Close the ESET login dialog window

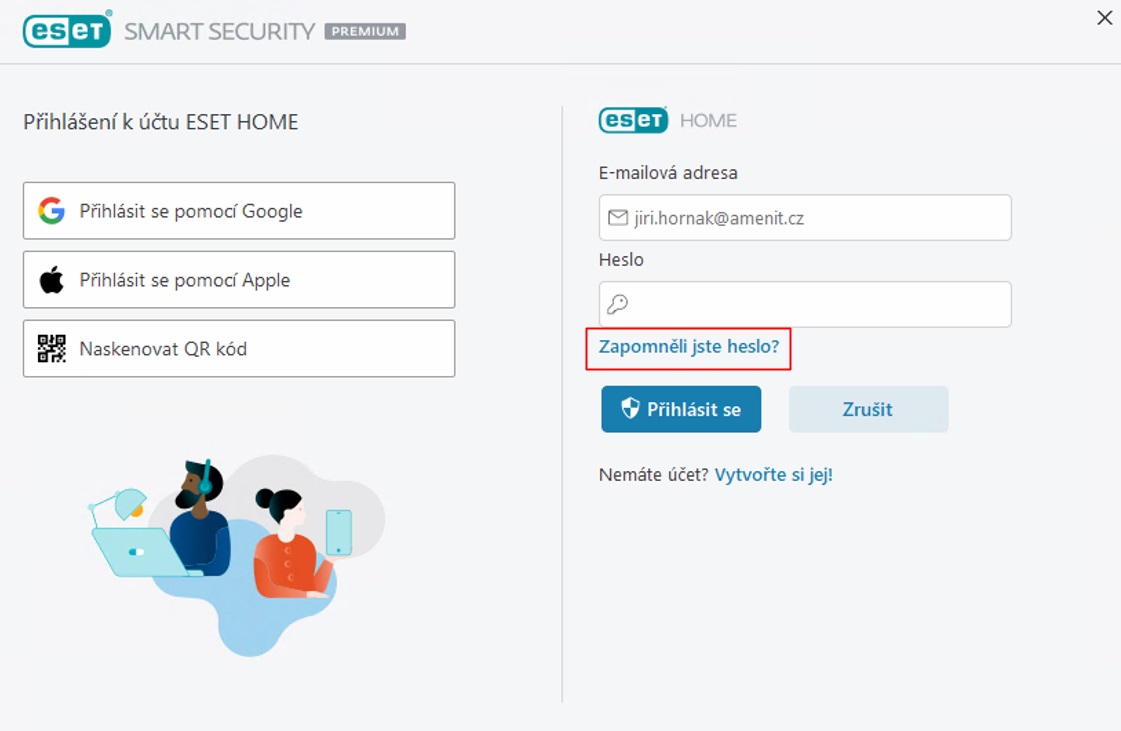click(1105, 18)
